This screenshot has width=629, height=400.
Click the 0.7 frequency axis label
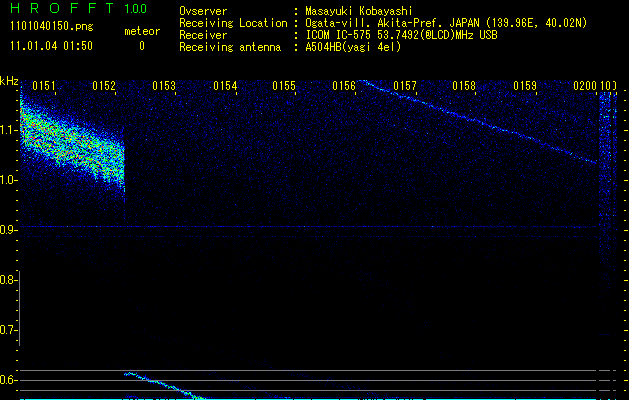click(8, 330)
